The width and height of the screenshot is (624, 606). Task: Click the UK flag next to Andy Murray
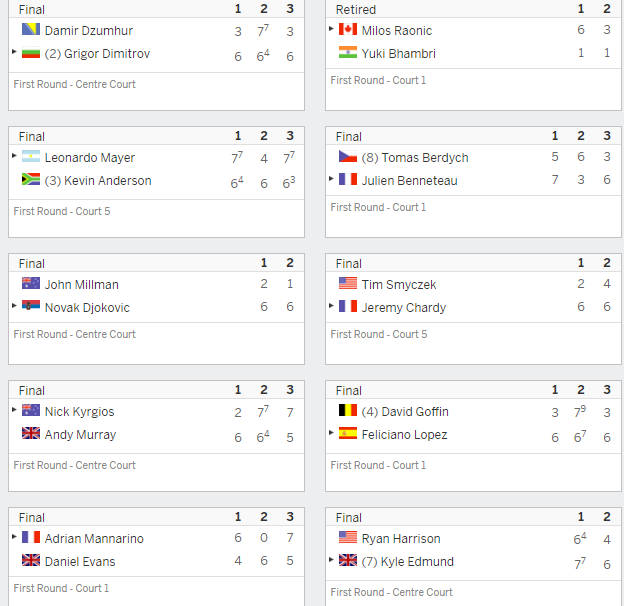pos(31,433)
